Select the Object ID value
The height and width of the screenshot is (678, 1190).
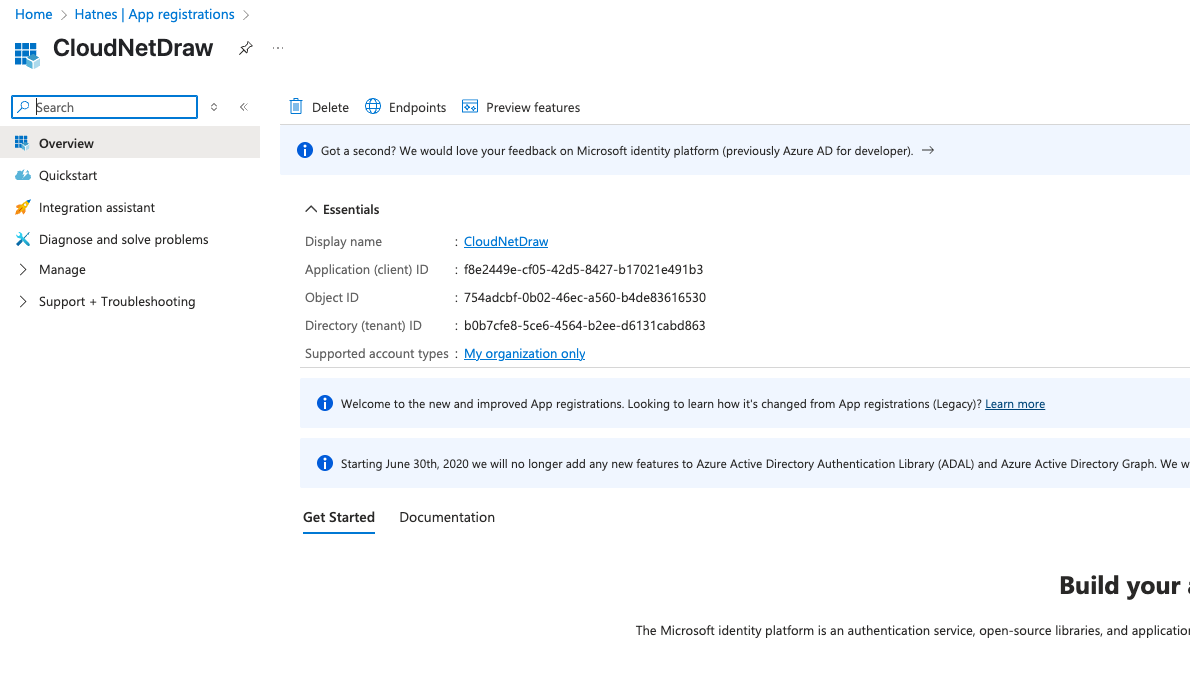pyautogui.click(x=584, y=298)
